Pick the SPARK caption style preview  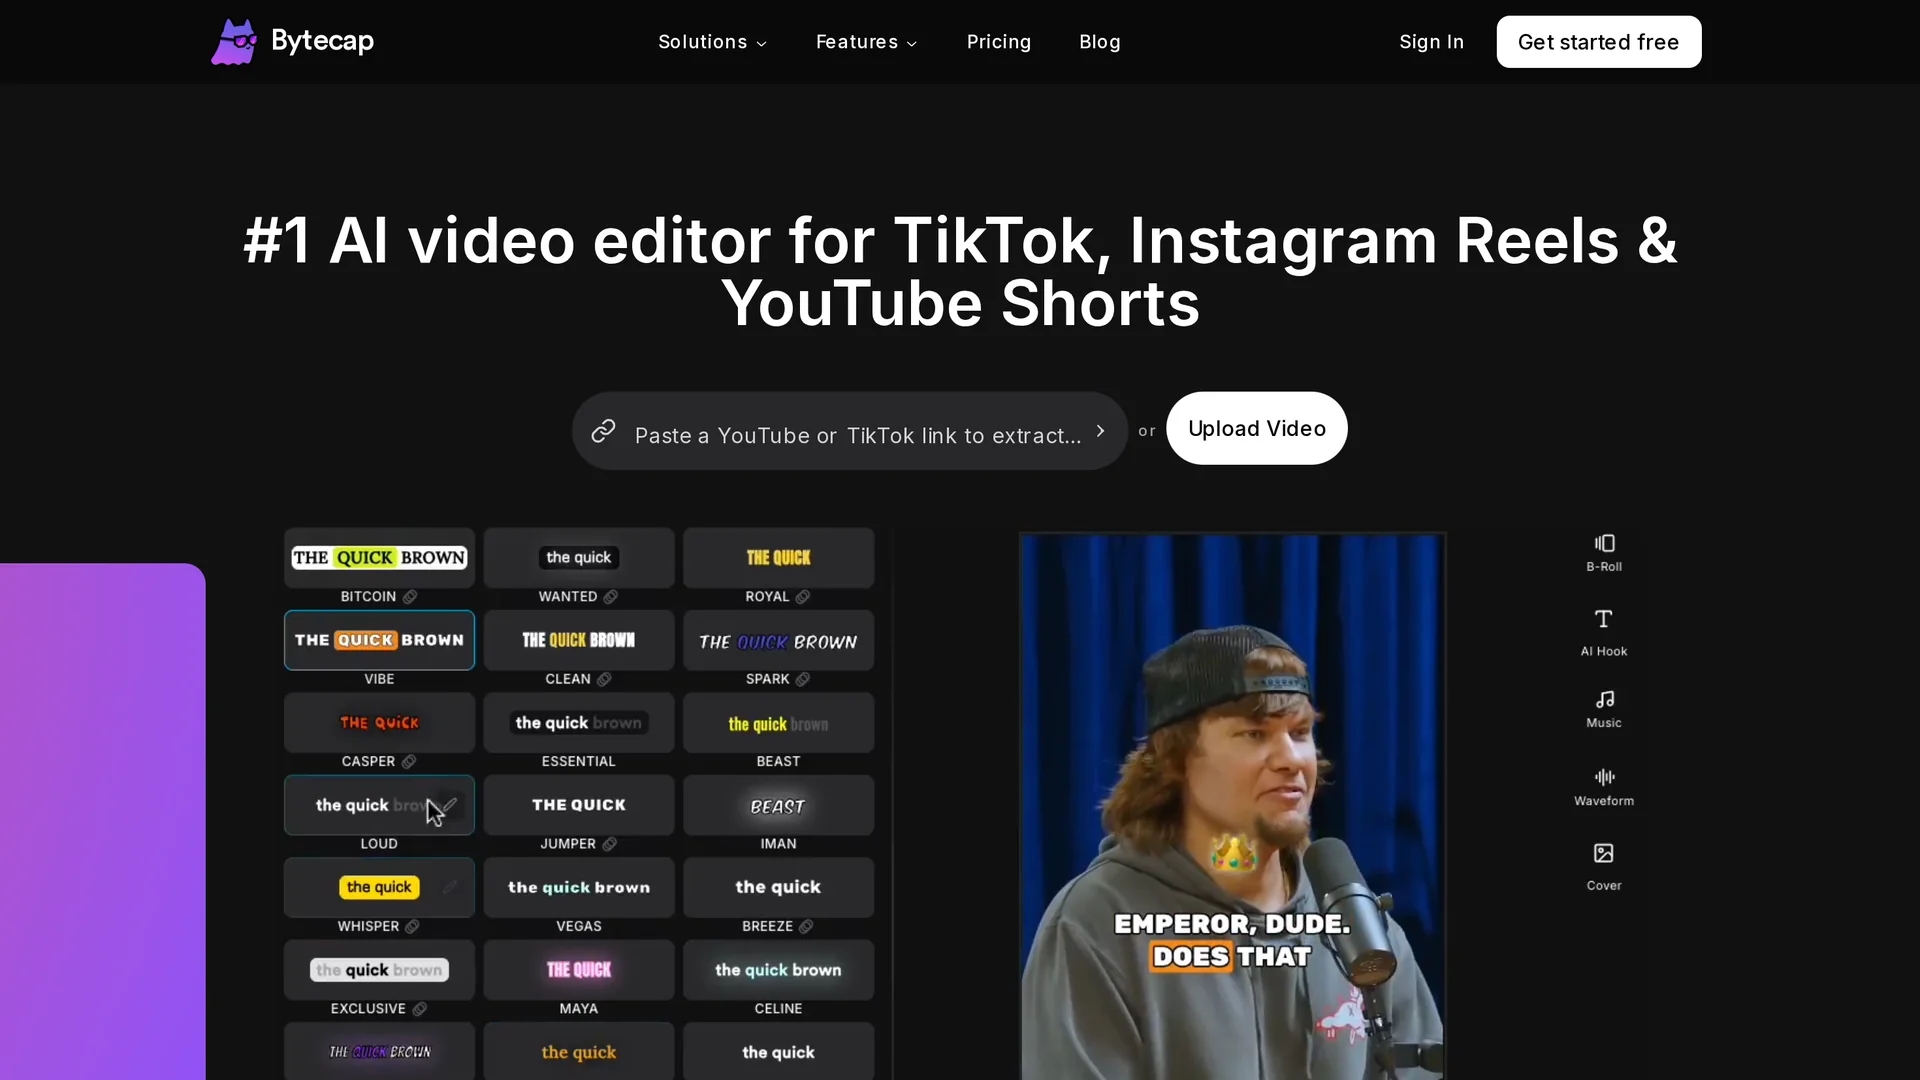click(x=778, y=640)
